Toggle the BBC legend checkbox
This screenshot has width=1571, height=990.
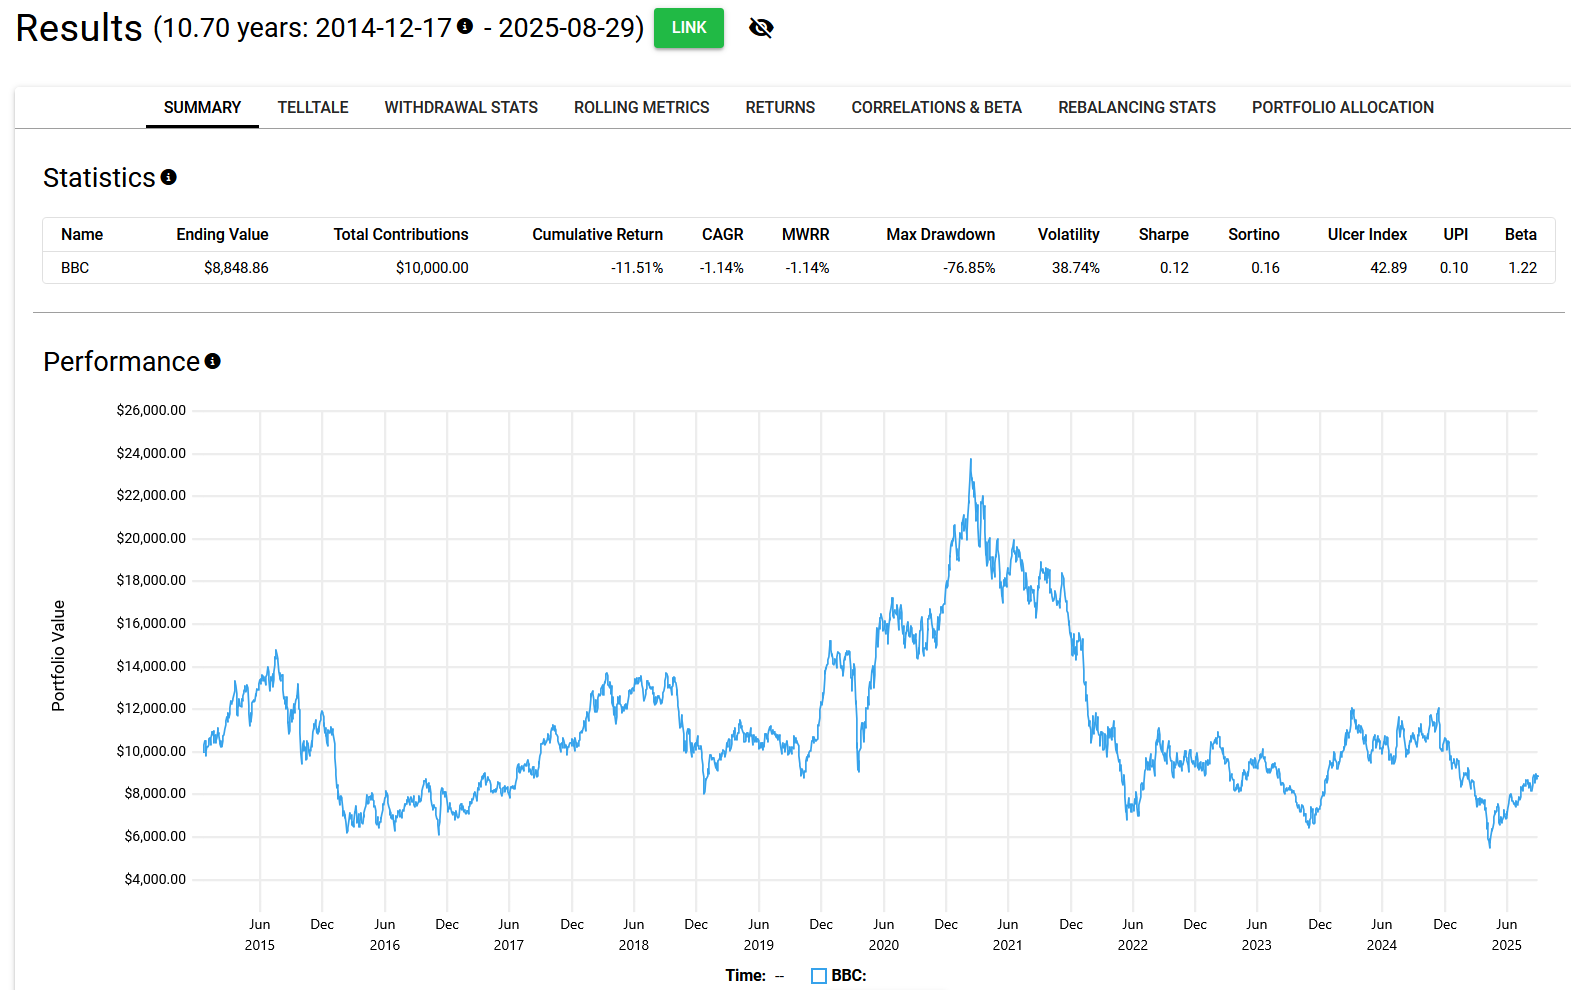tap(819, 976)
